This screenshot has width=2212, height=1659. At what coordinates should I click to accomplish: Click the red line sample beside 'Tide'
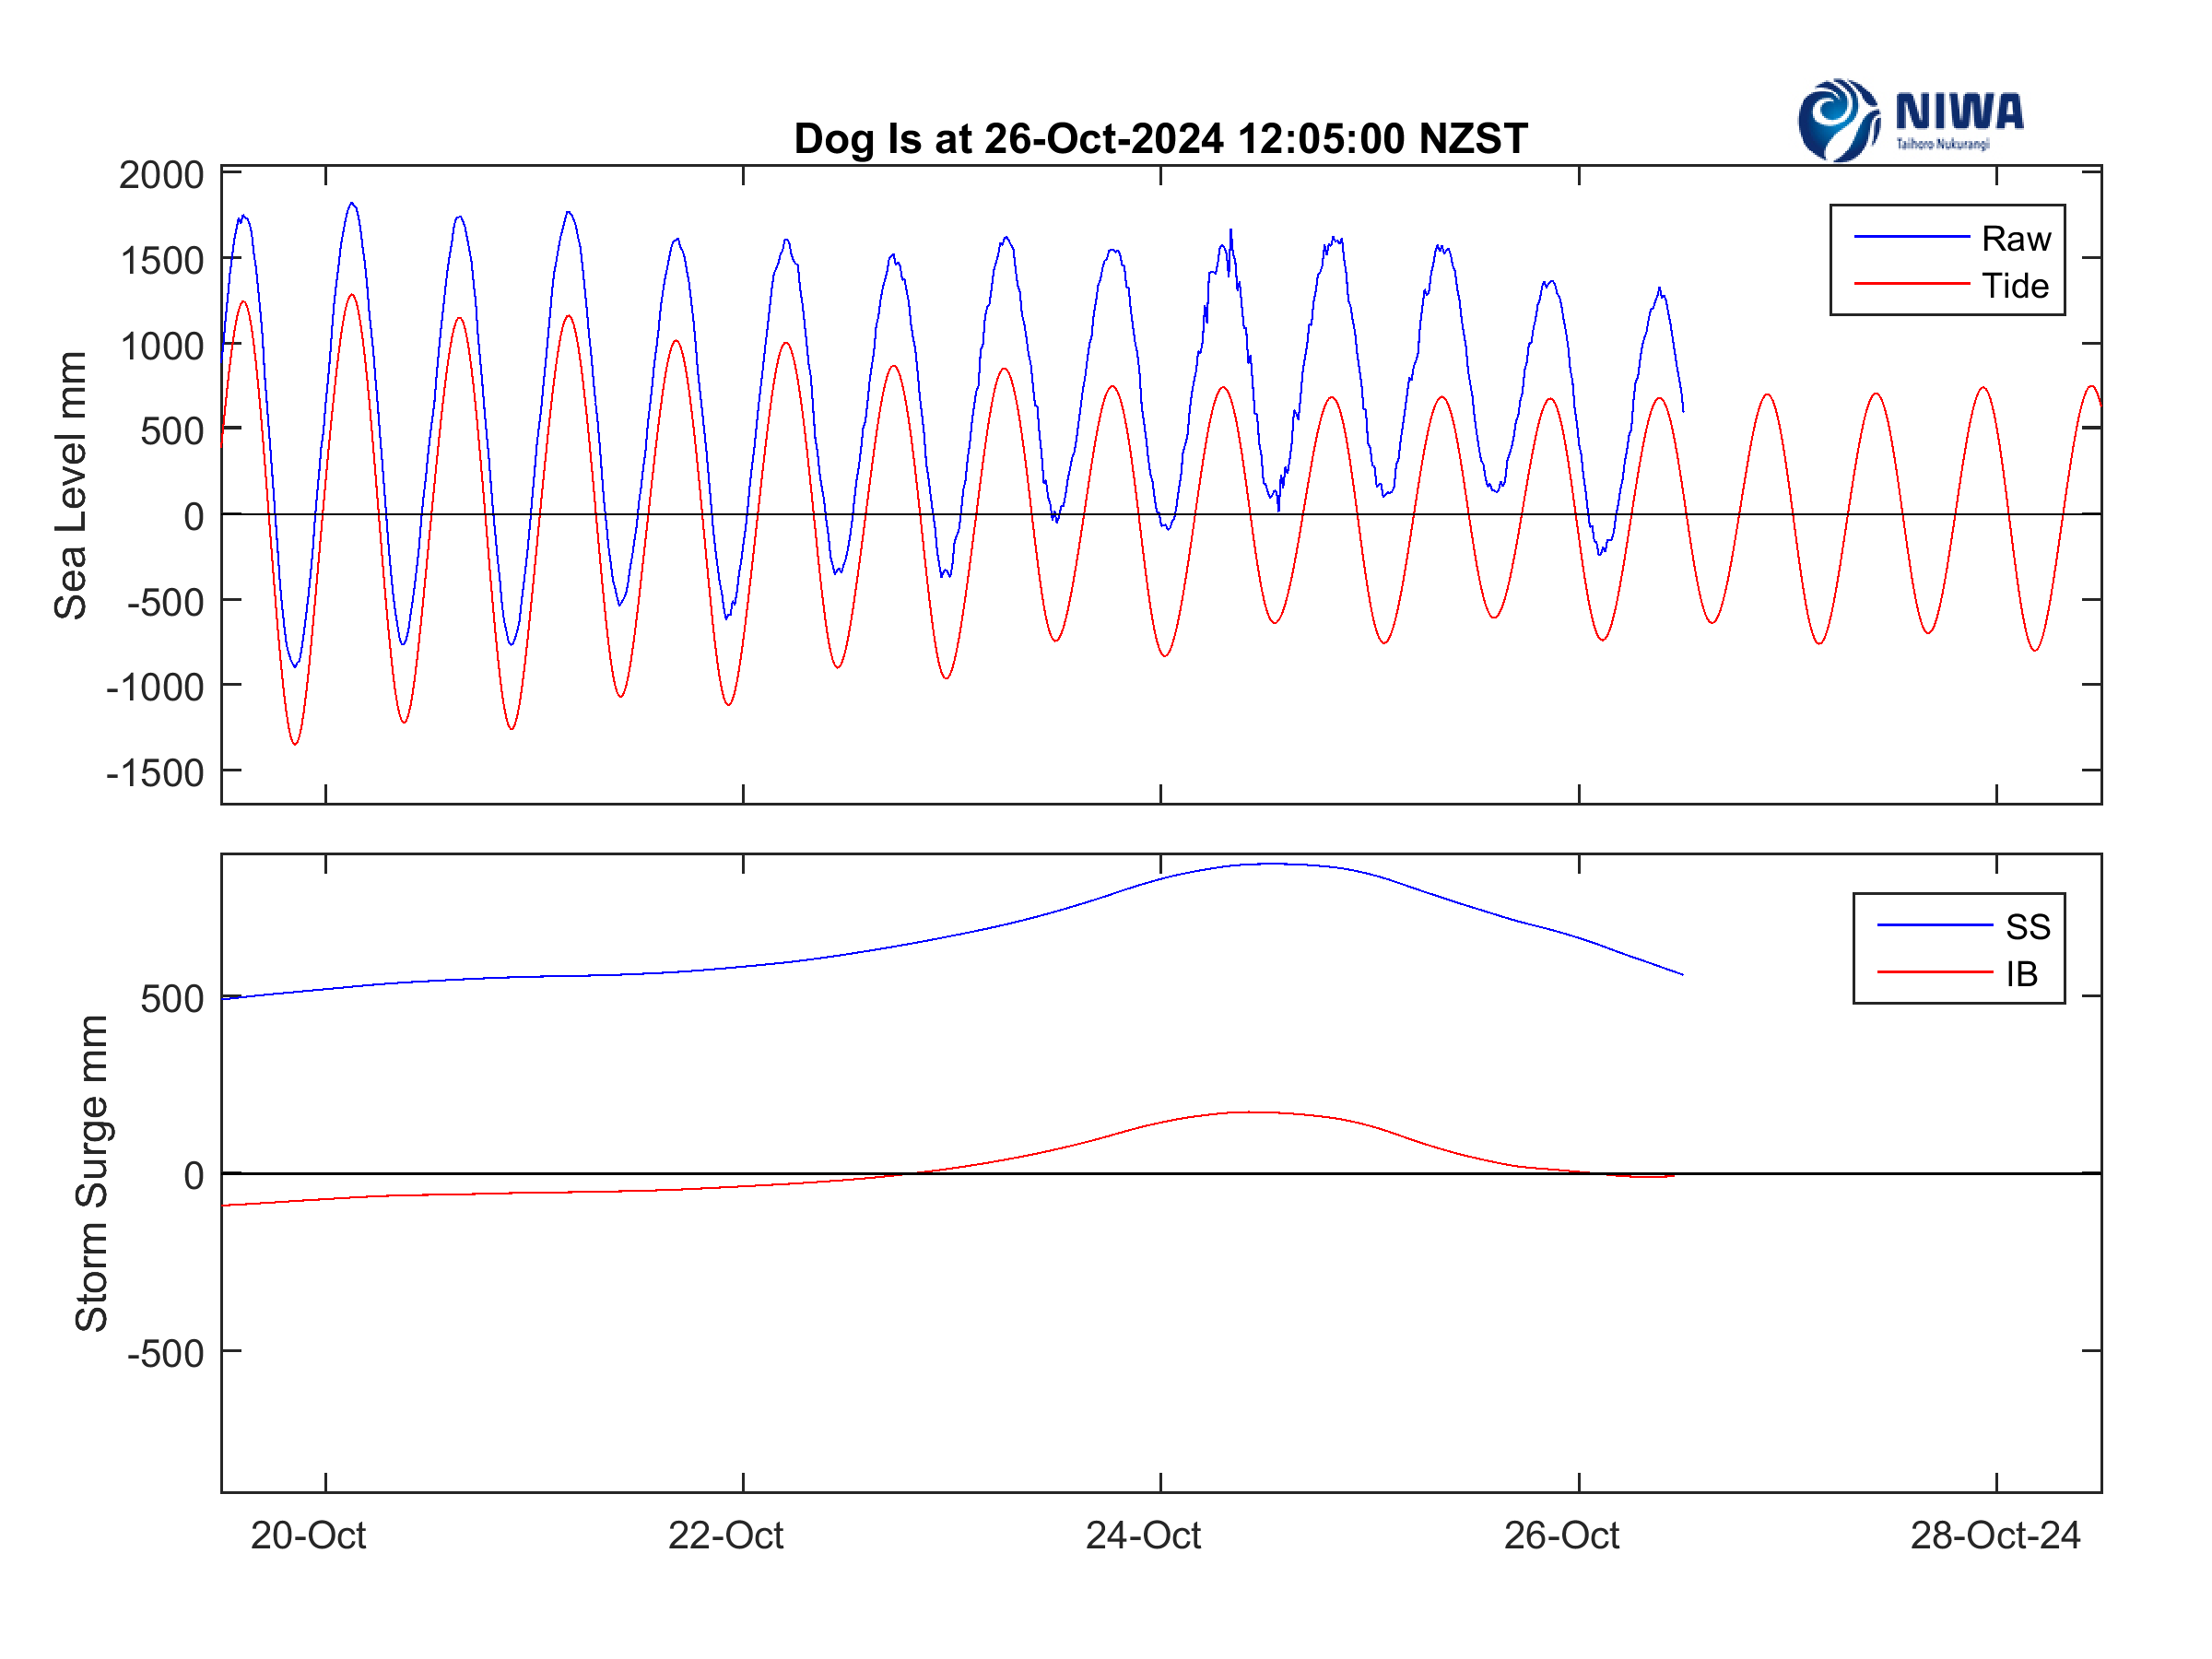tap(1911, 284)
